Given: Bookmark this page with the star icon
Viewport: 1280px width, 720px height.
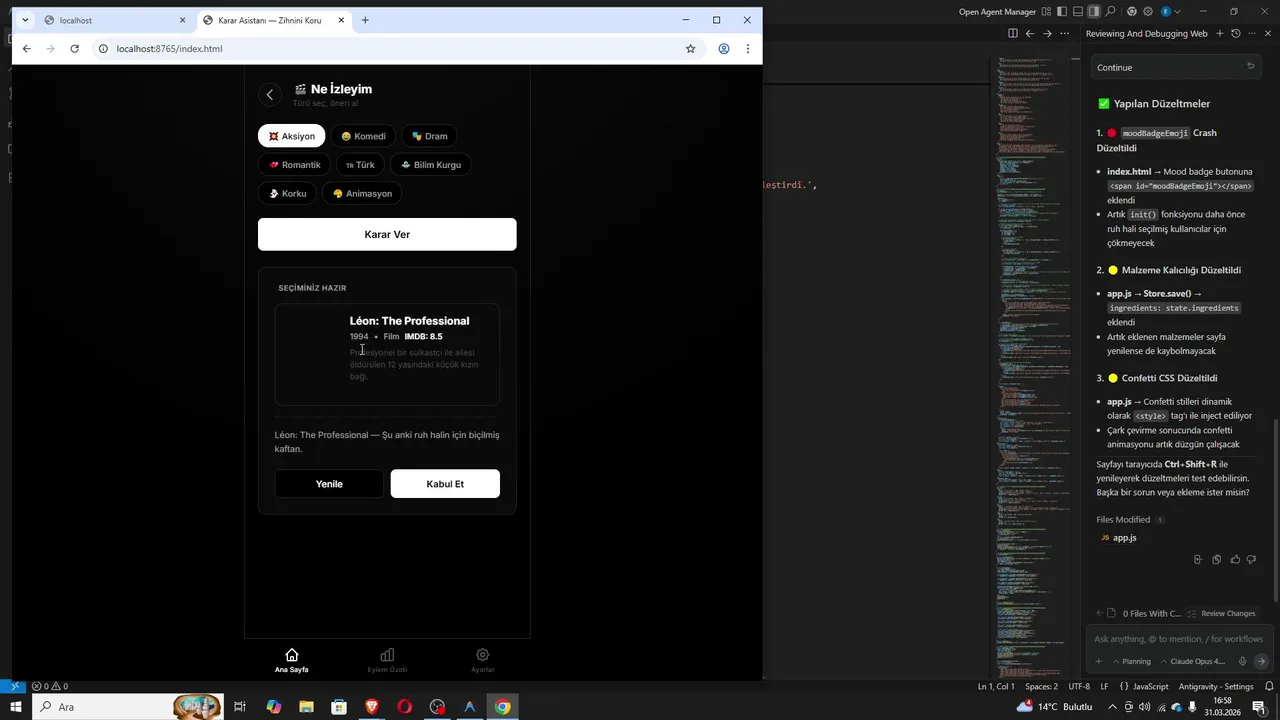Looking at the screenshot, I should coord(690,48).
